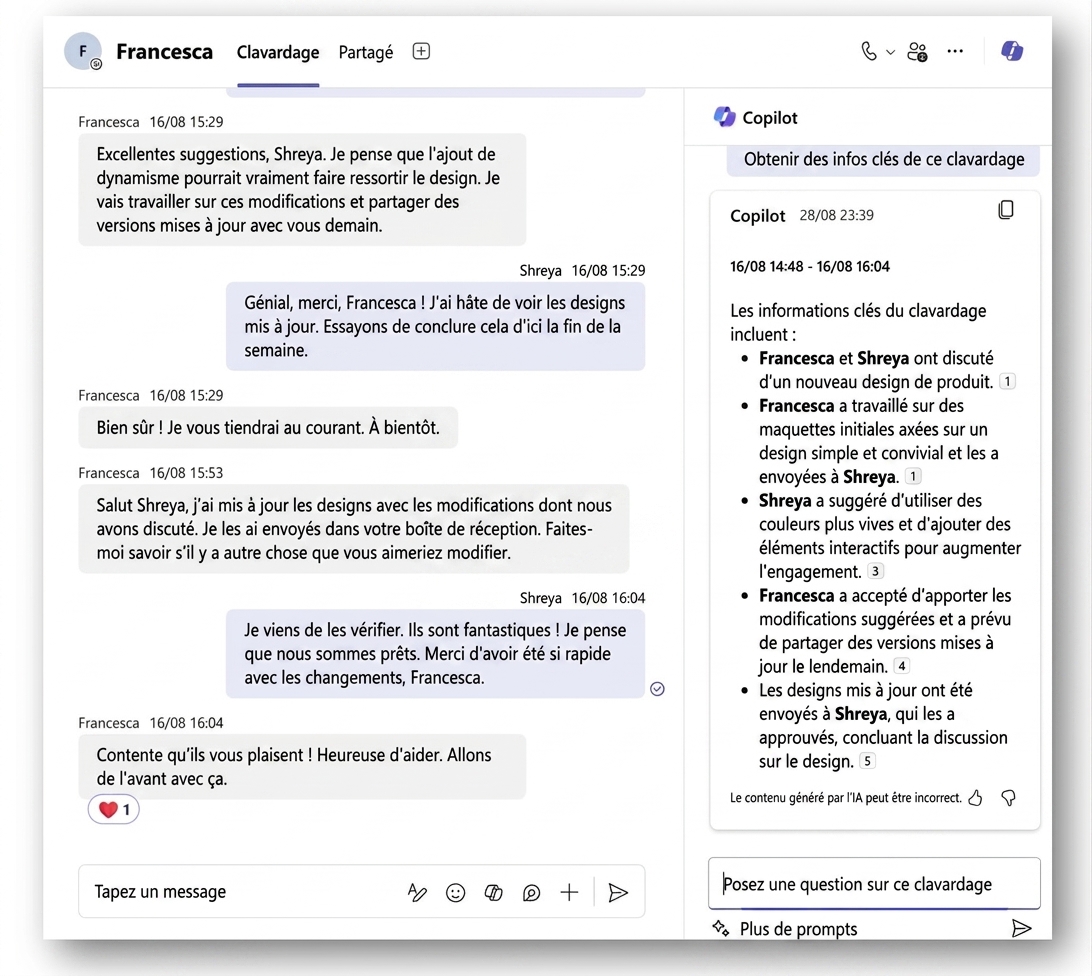Give thumbs down to Copilot response
This screenshot has height=976, width=1092.
coord(1008,798)
